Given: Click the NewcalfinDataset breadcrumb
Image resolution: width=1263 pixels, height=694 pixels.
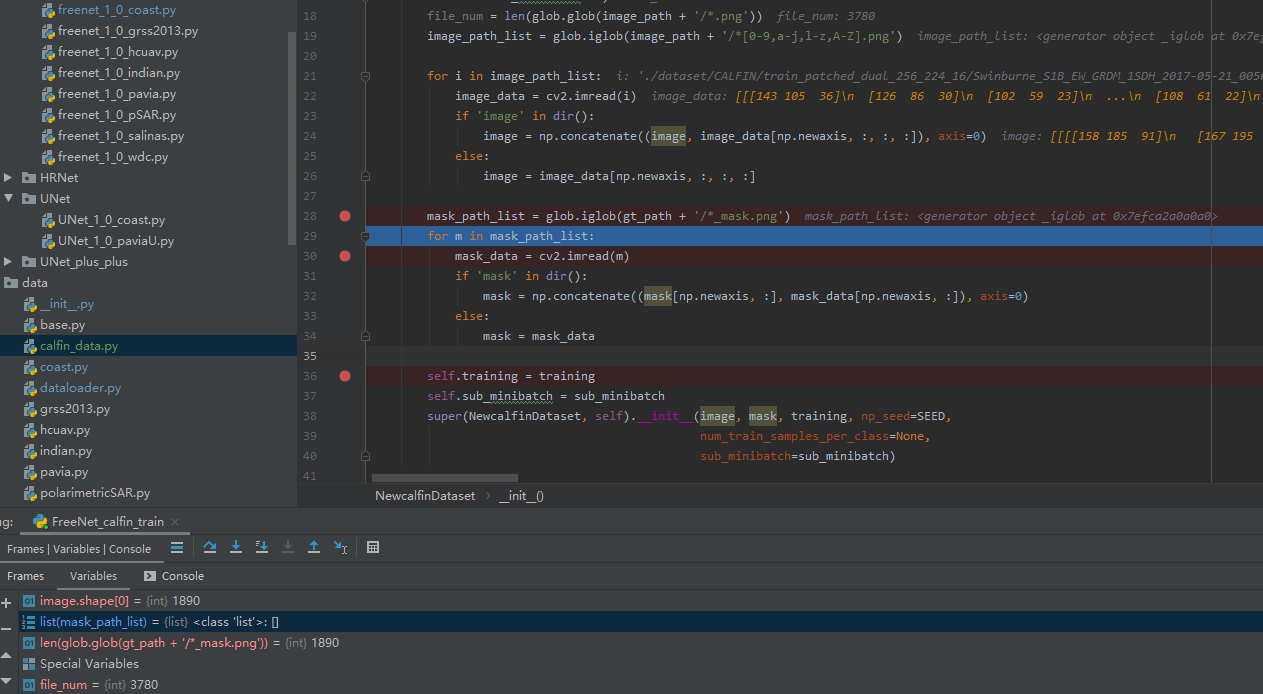Looking at the screenshot, I should pos(425,496).
